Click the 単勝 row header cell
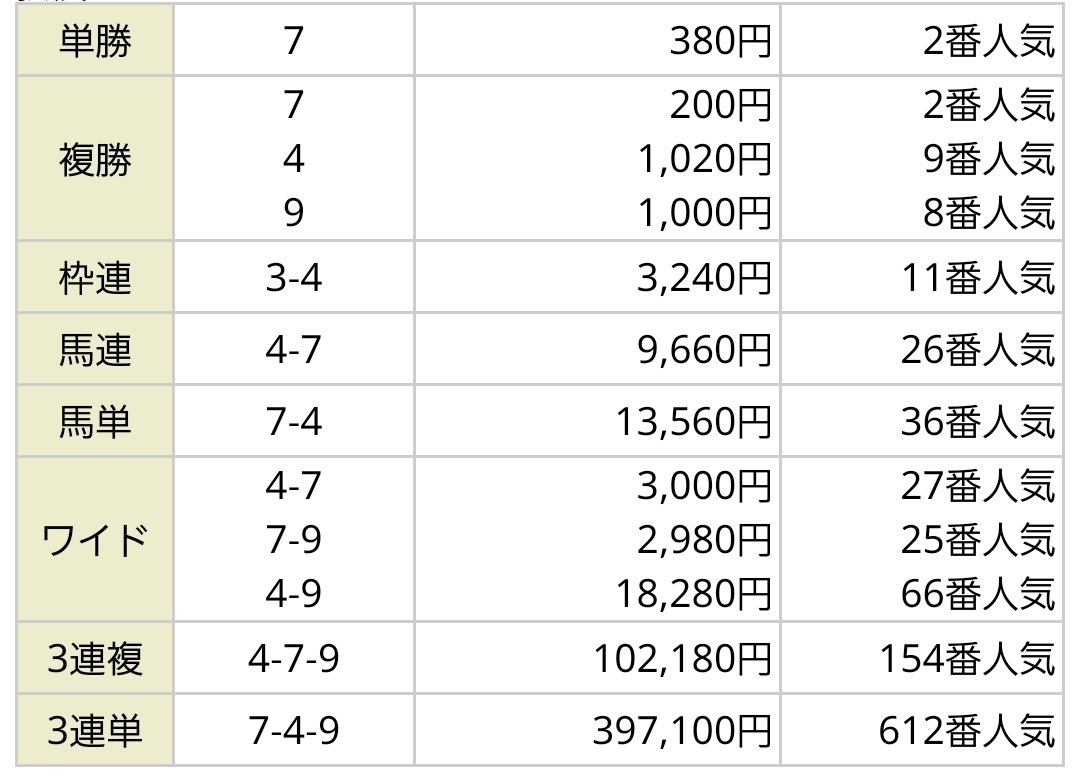 tap(94, 42)
